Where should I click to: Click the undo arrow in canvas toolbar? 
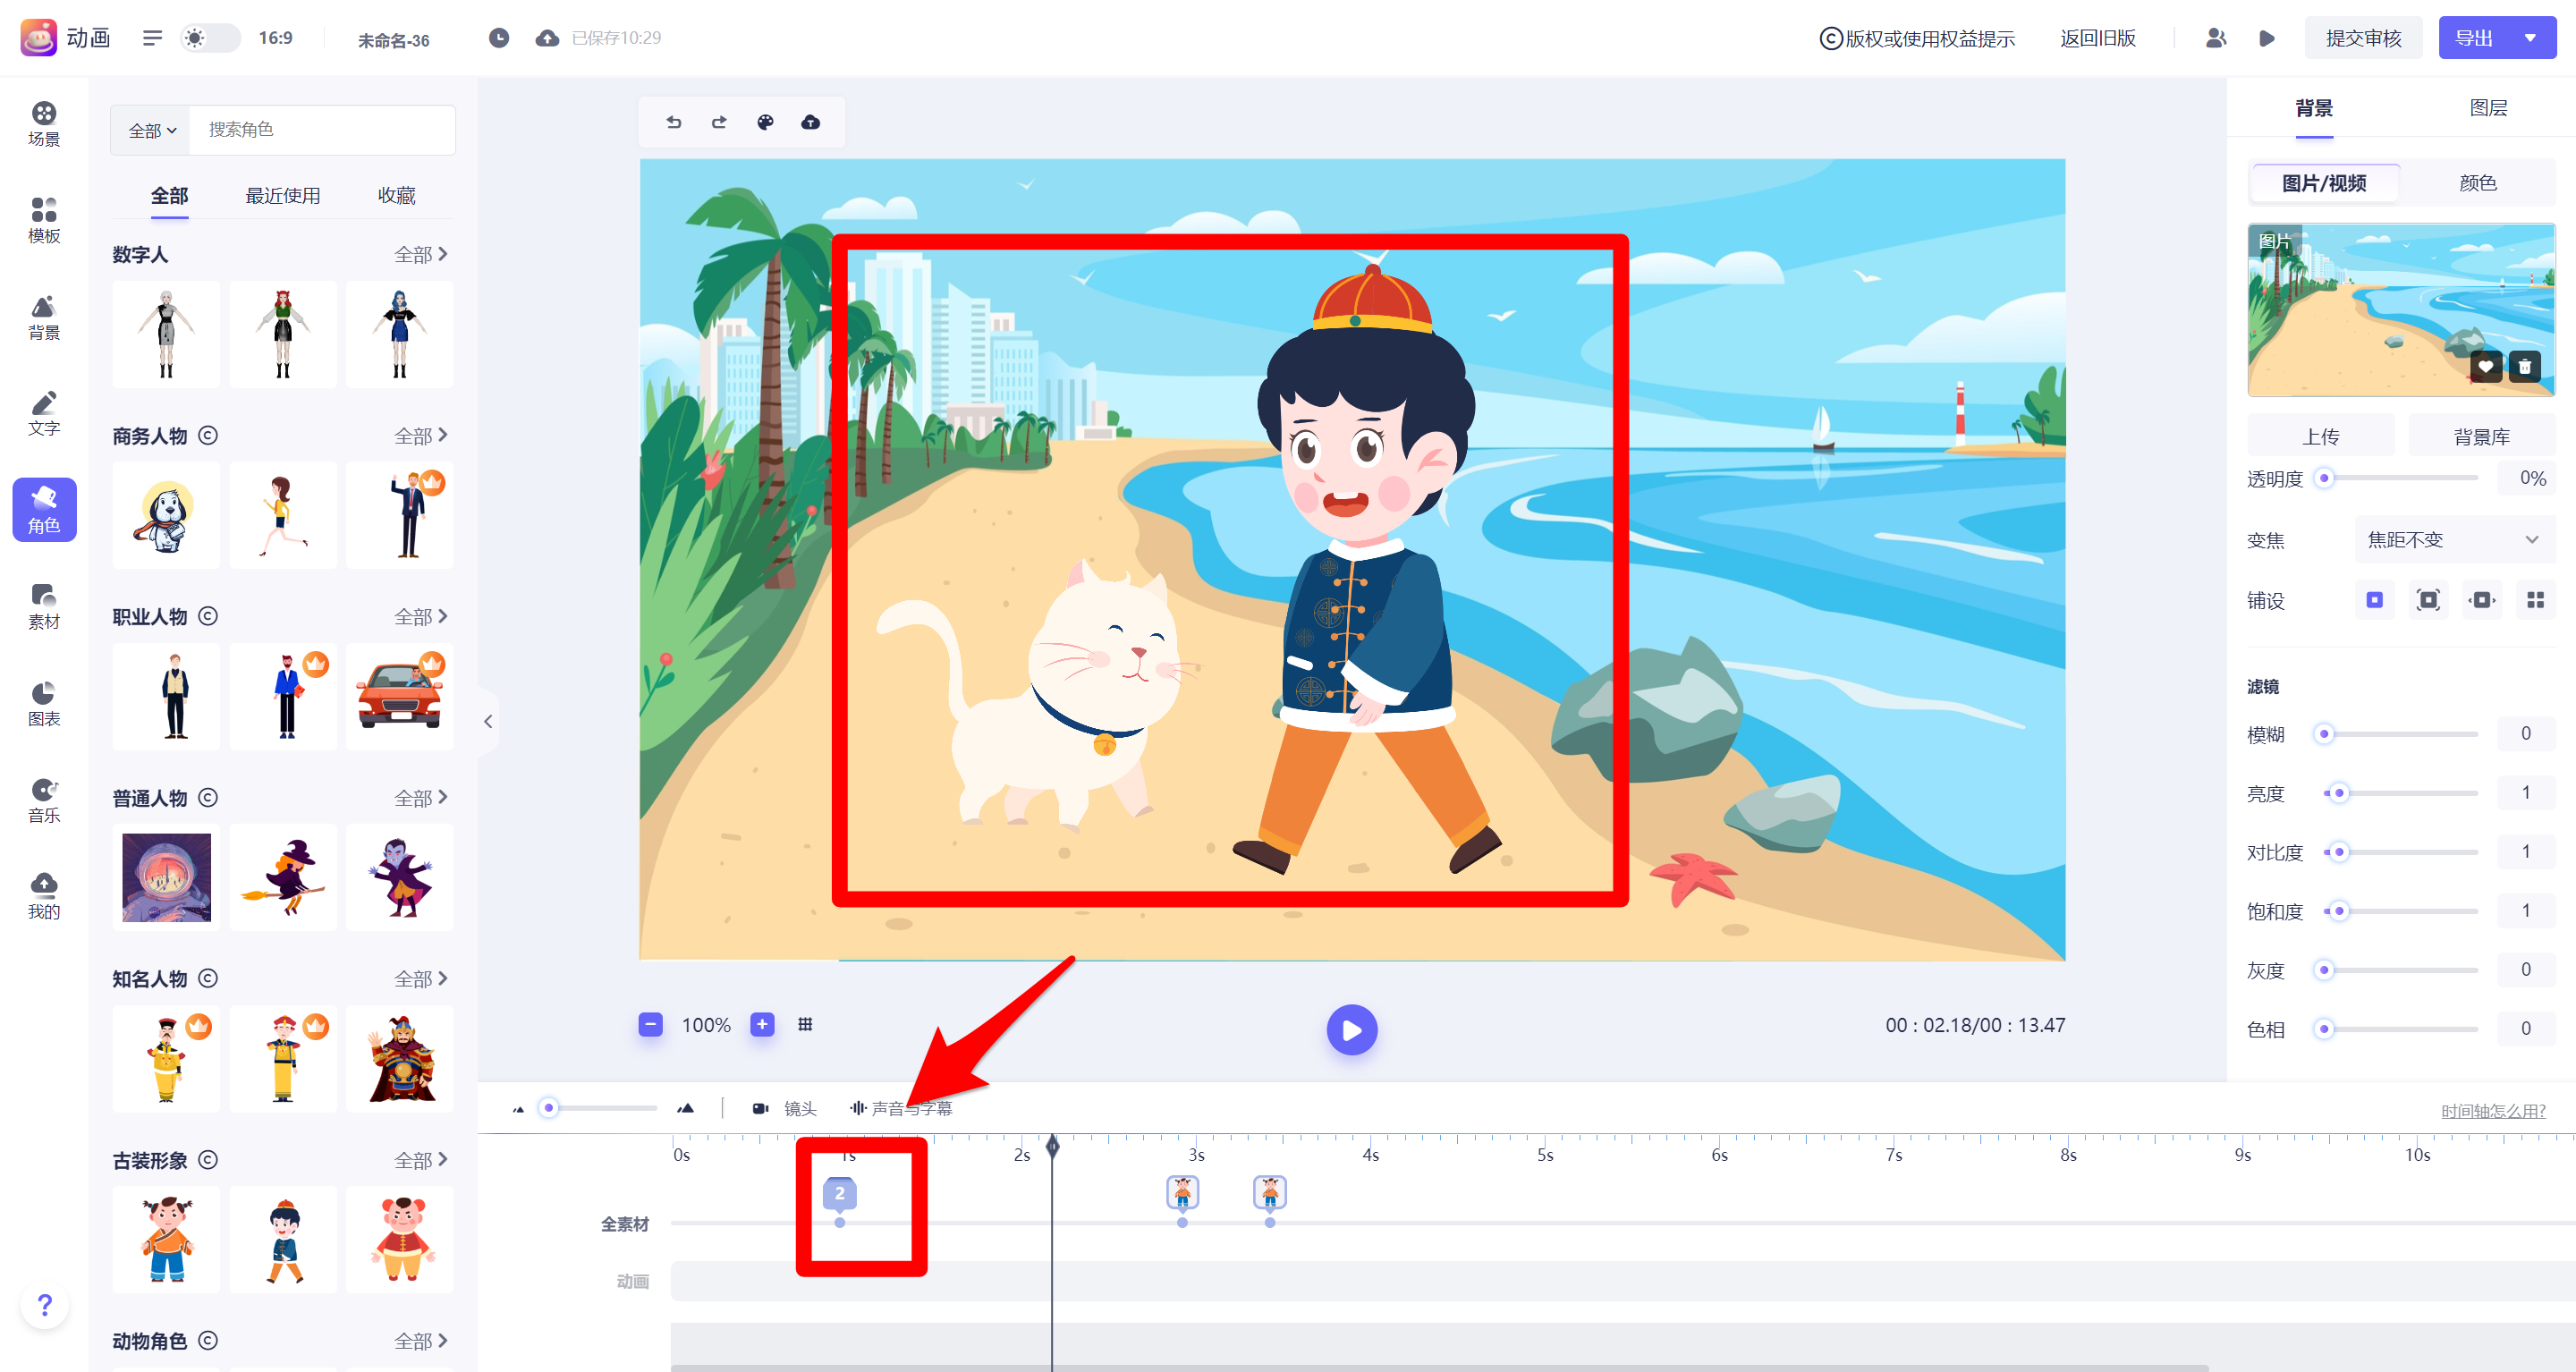click(x=674, y=122)
